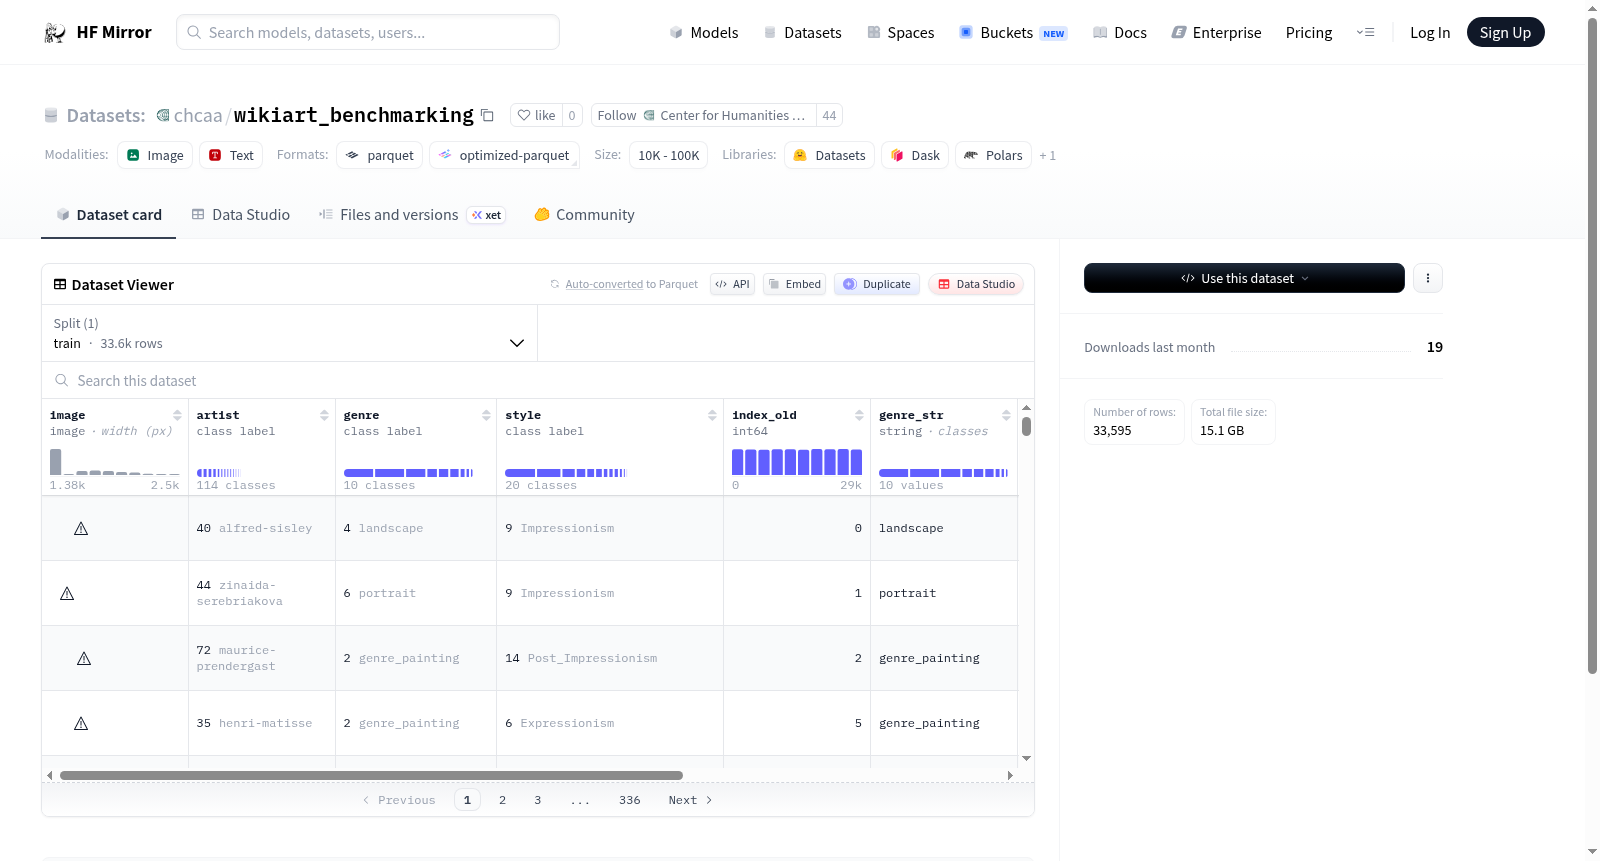
Task: Click the horizontal table scrollbar
Action: 371,775
